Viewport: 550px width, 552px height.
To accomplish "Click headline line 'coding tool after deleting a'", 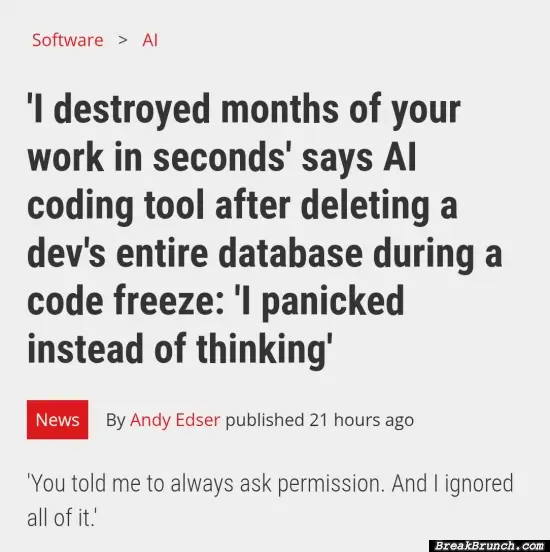I will pyautogui.click(x=242, y=206).
